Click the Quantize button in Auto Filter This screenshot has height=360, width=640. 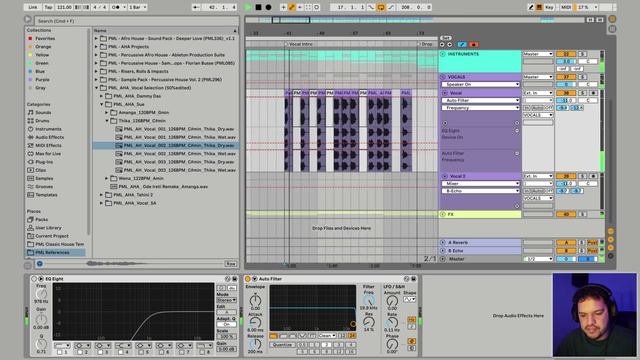click(282, 345)
